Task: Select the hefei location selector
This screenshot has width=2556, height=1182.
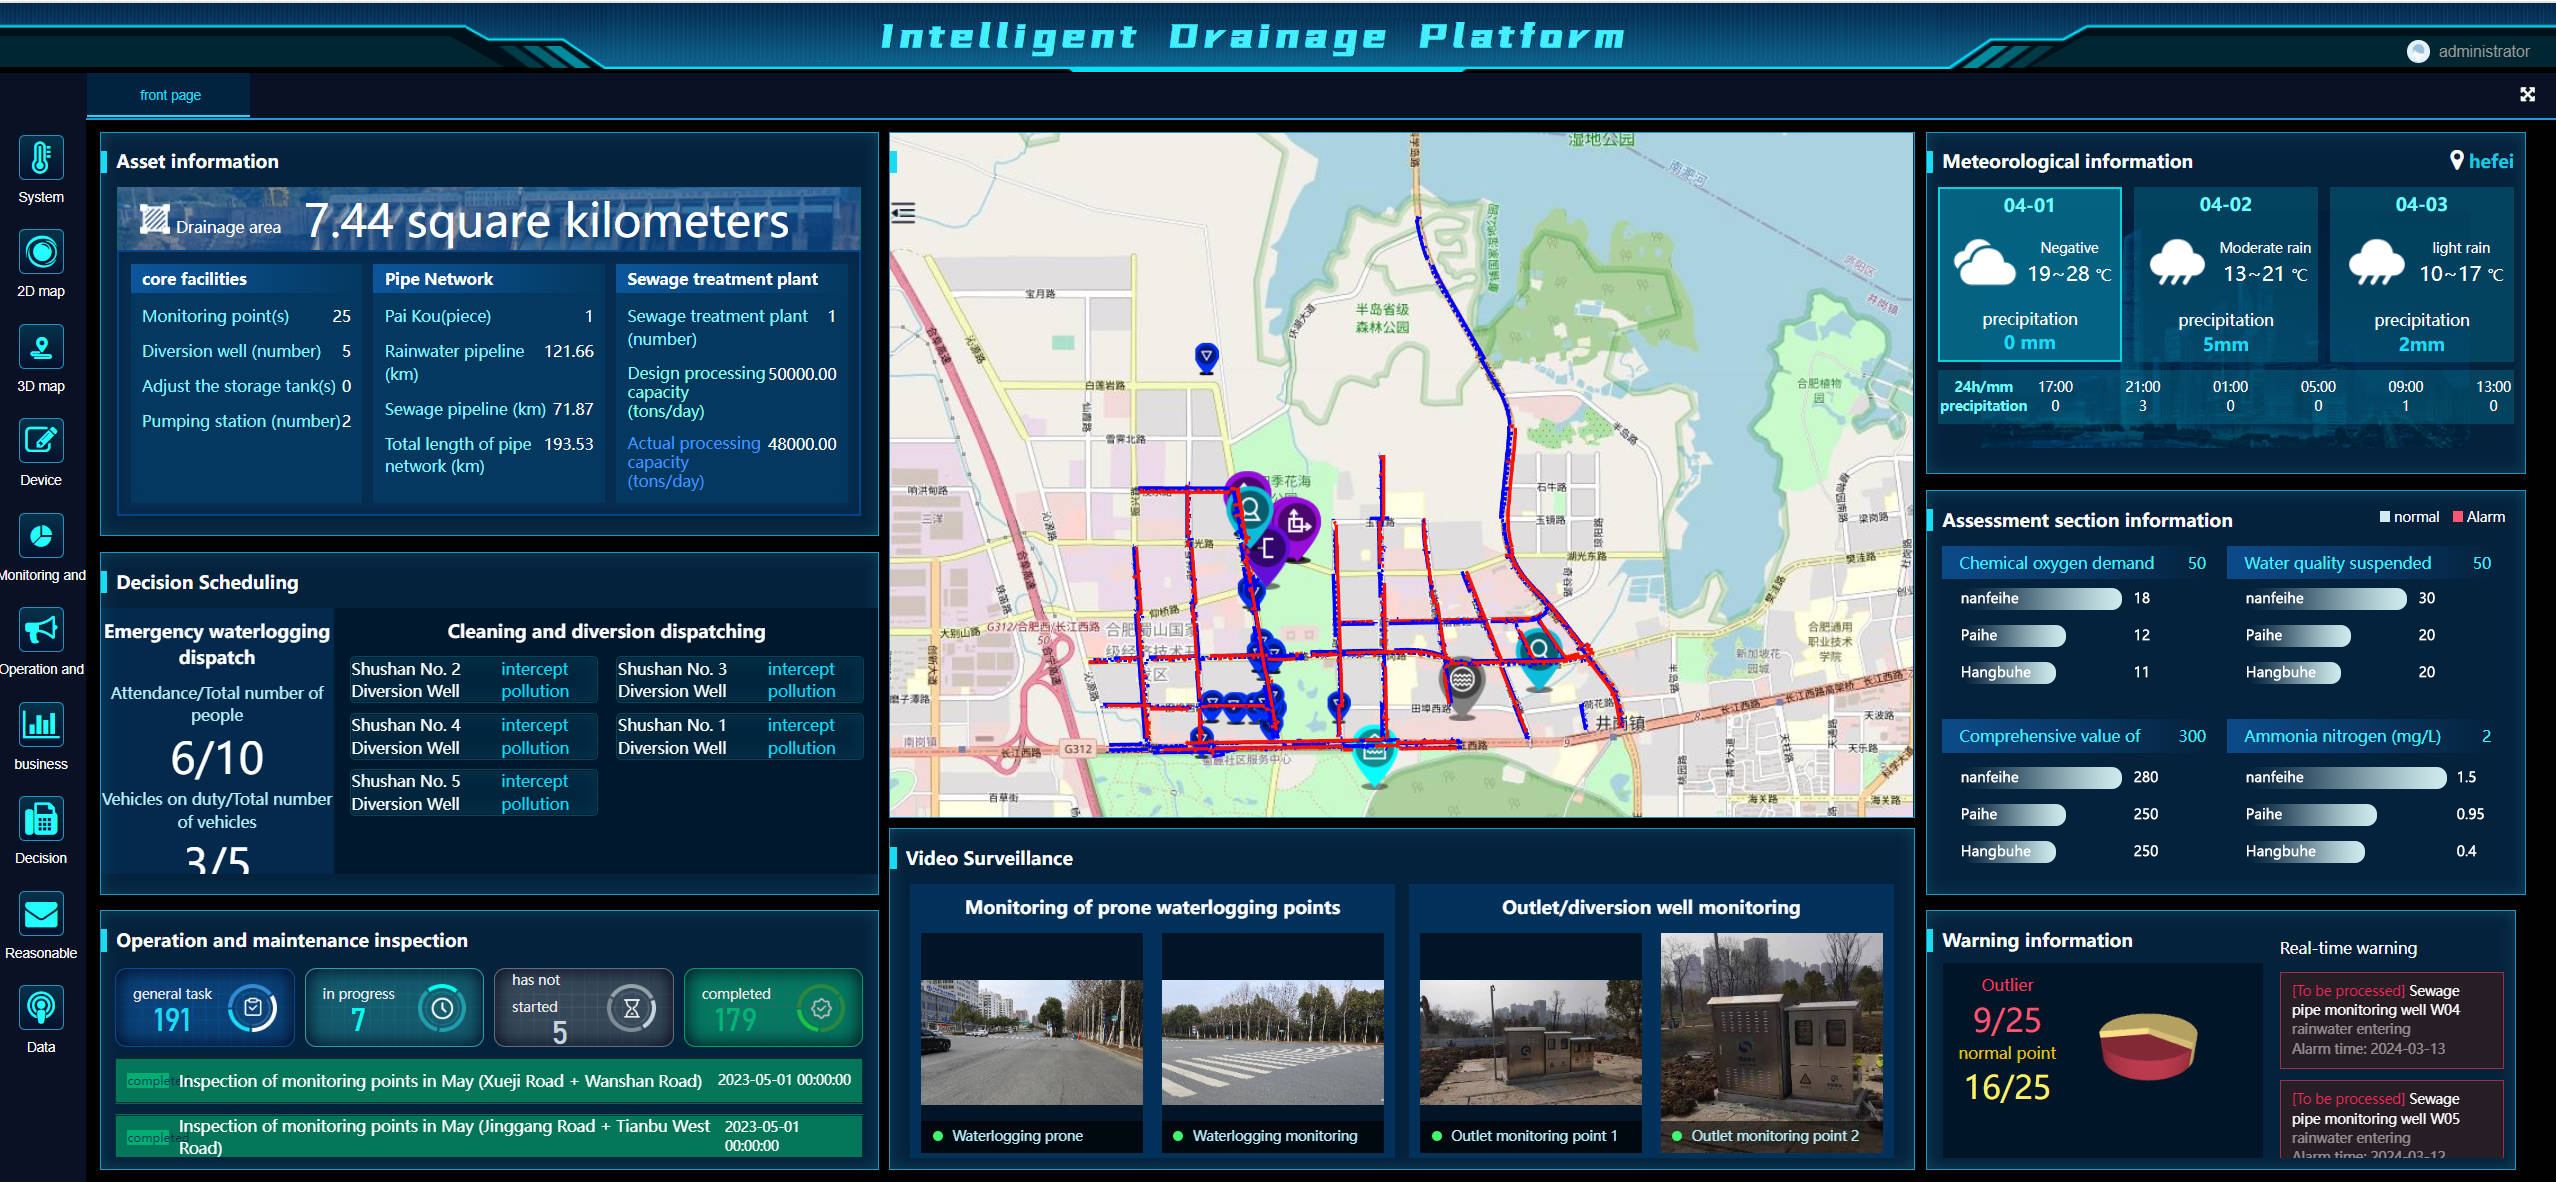Action: tap(2481, 161)
